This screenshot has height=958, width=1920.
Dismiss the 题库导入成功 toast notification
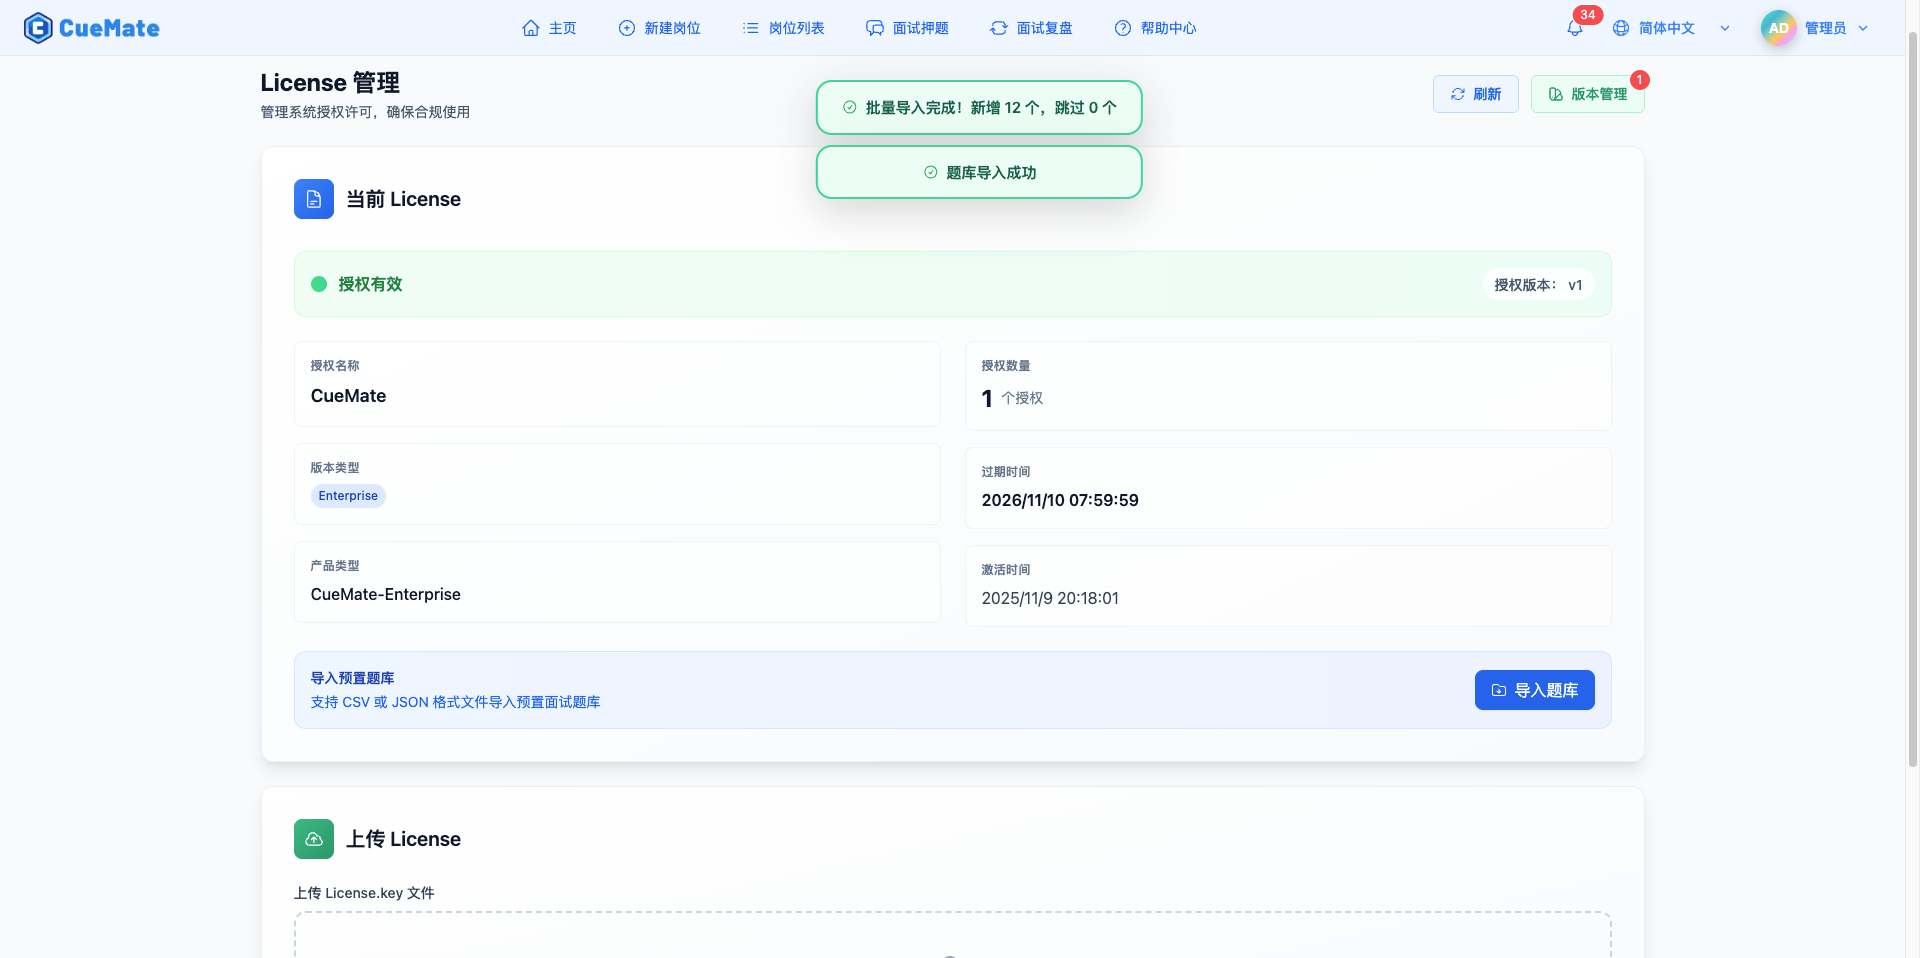pos(978,172)
